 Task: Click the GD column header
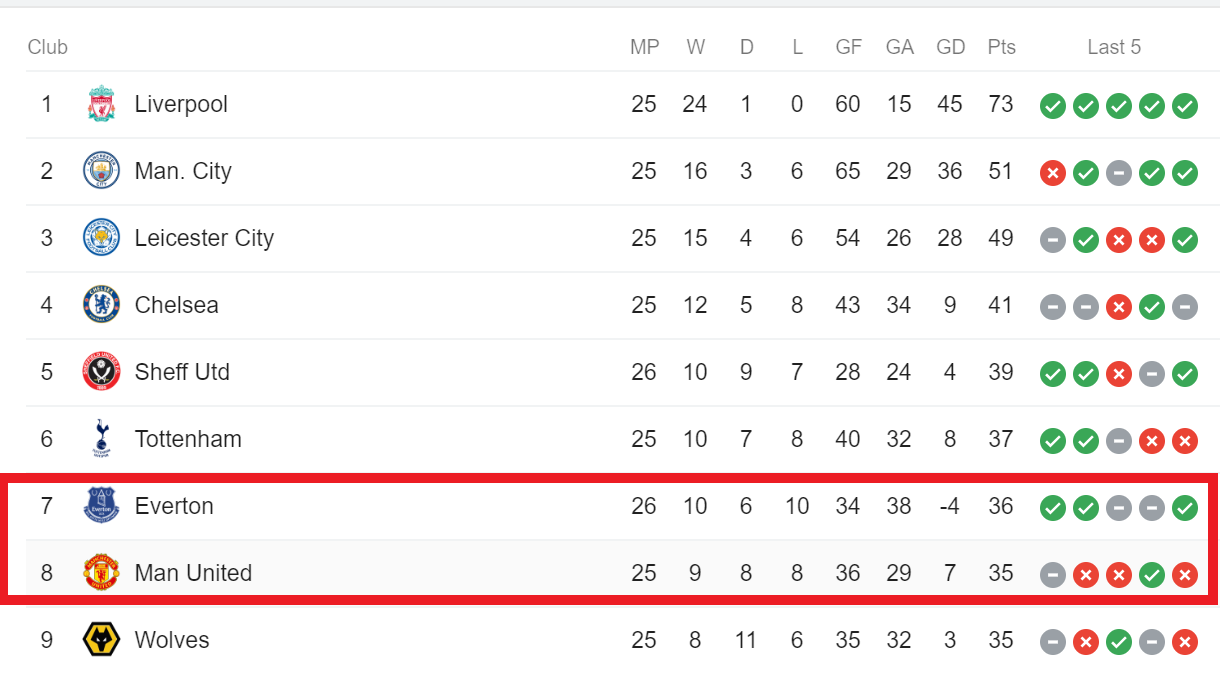950,47
